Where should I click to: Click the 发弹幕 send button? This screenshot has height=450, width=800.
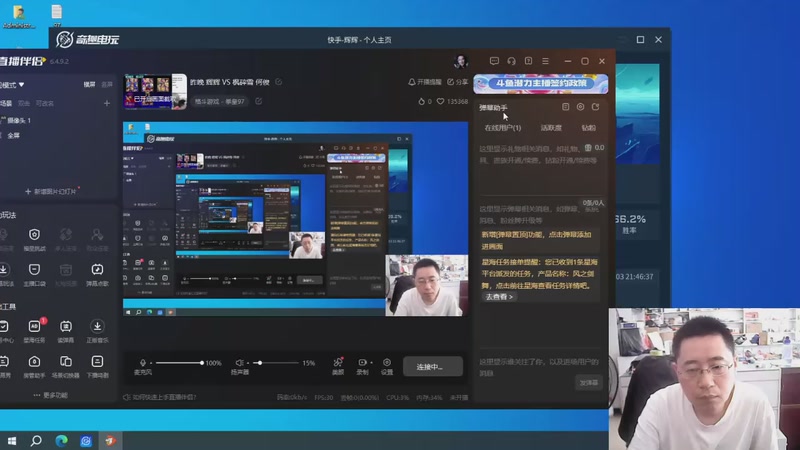tap(588, 383)
